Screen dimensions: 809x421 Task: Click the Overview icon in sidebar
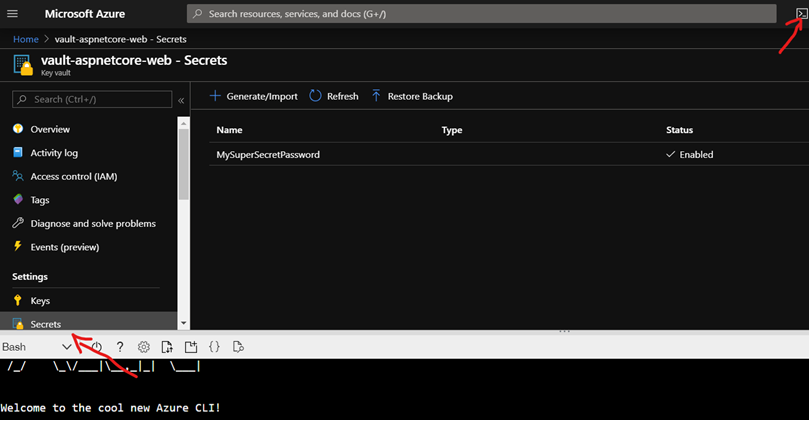(18, 128)
